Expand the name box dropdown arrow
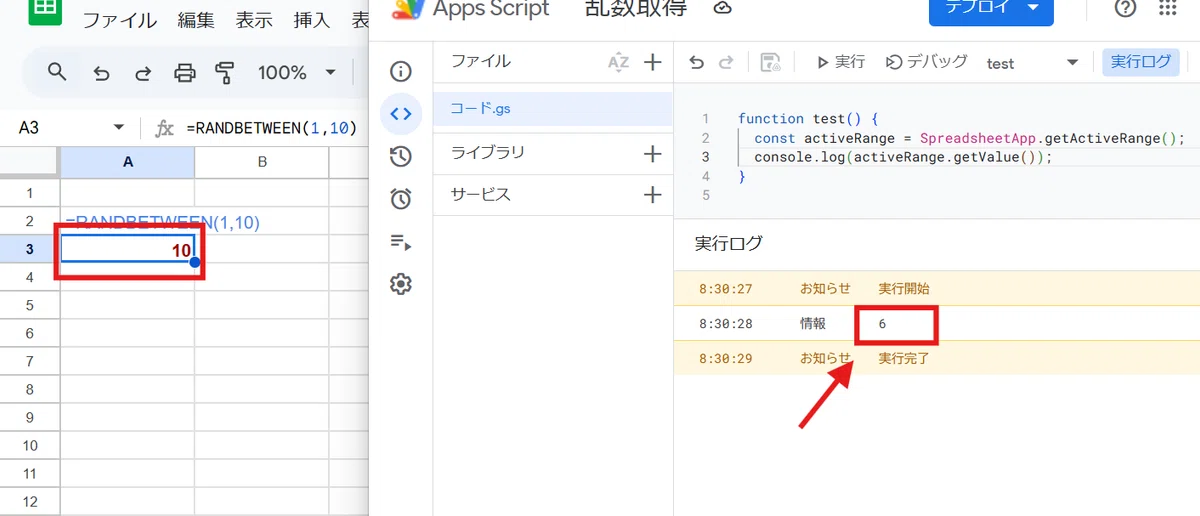The image size is (1200, 516). [x=119, y=128]
